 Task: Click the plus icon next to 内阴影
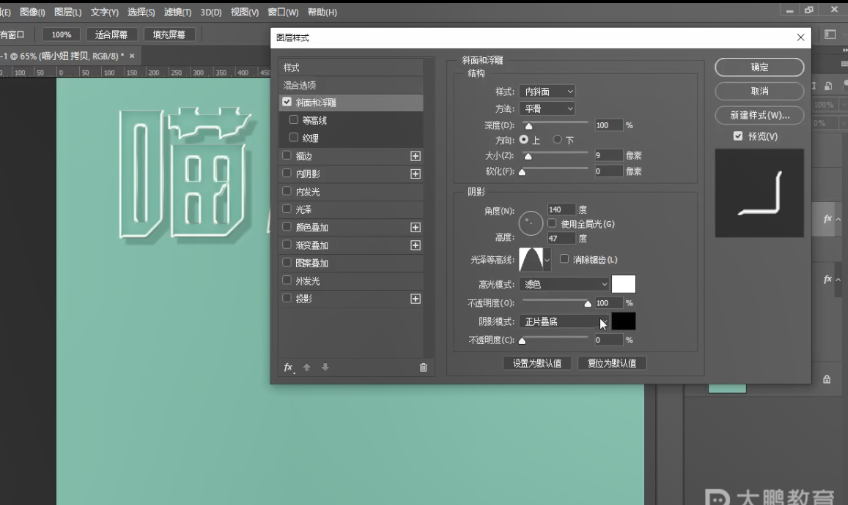click(416, 174)
